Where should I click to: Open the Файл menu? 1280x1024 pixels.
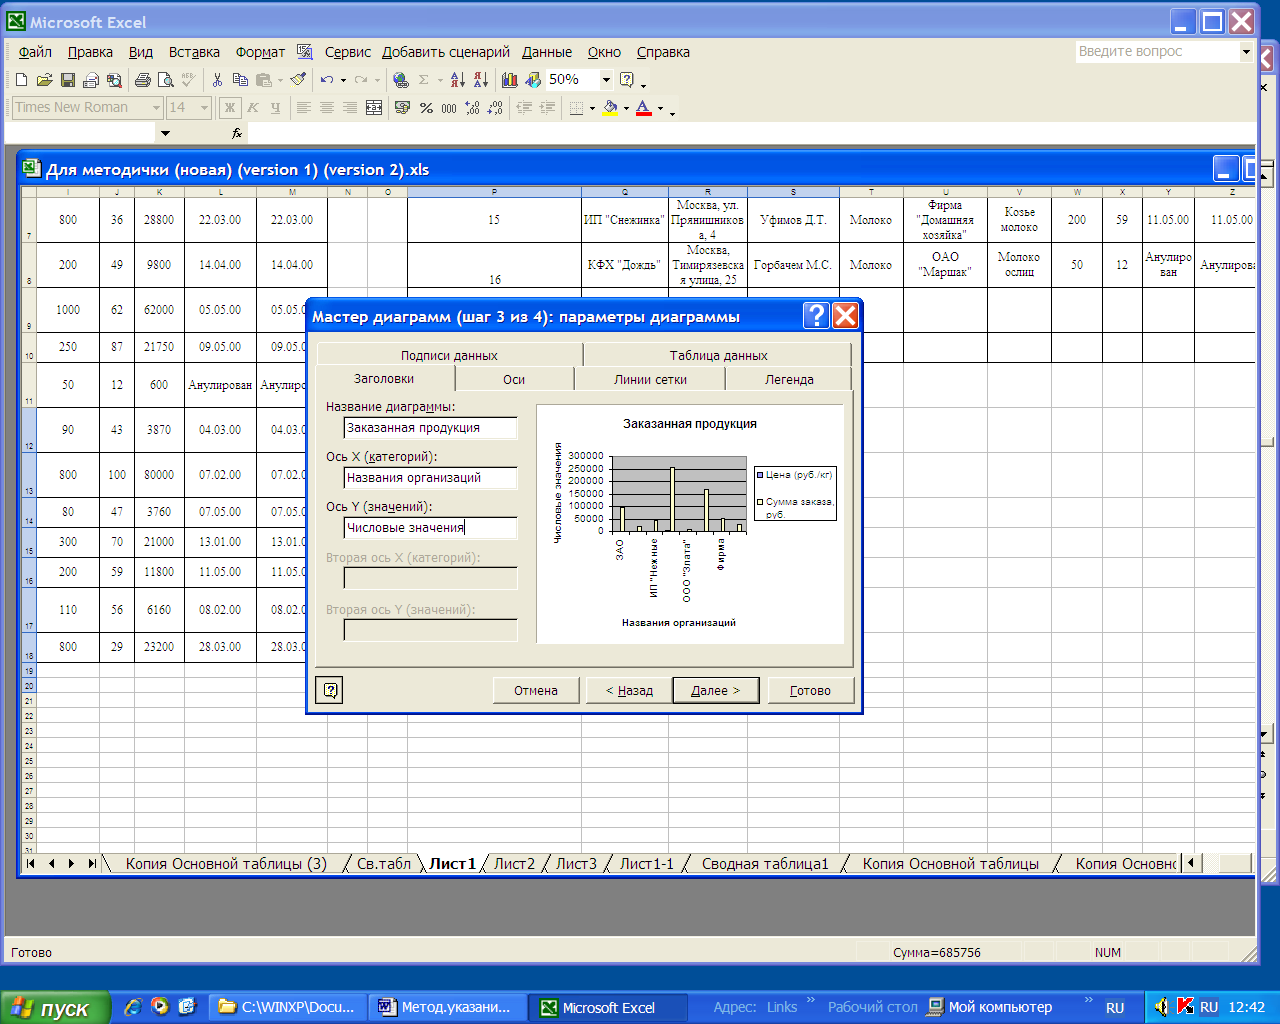pyautogui.click(x=35, y=52)
